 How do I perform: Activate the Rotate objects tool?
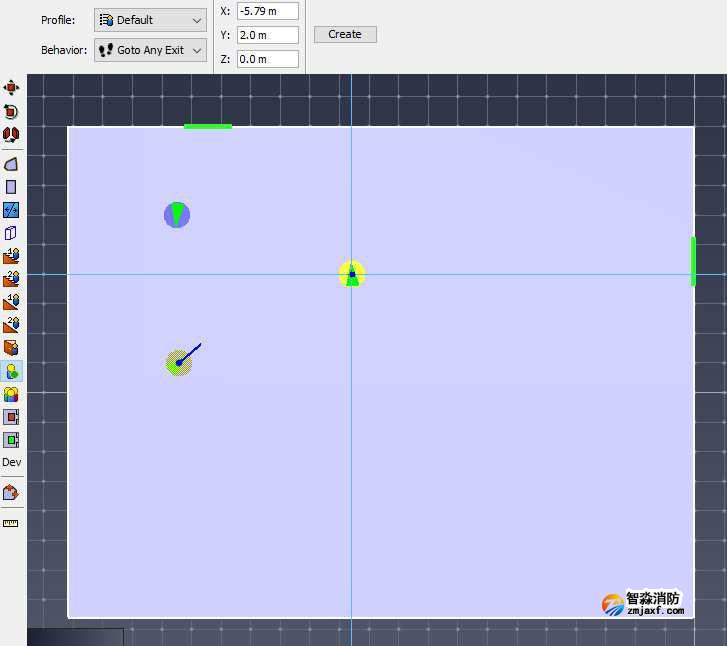pyautogui.click(x=11, y=112)
